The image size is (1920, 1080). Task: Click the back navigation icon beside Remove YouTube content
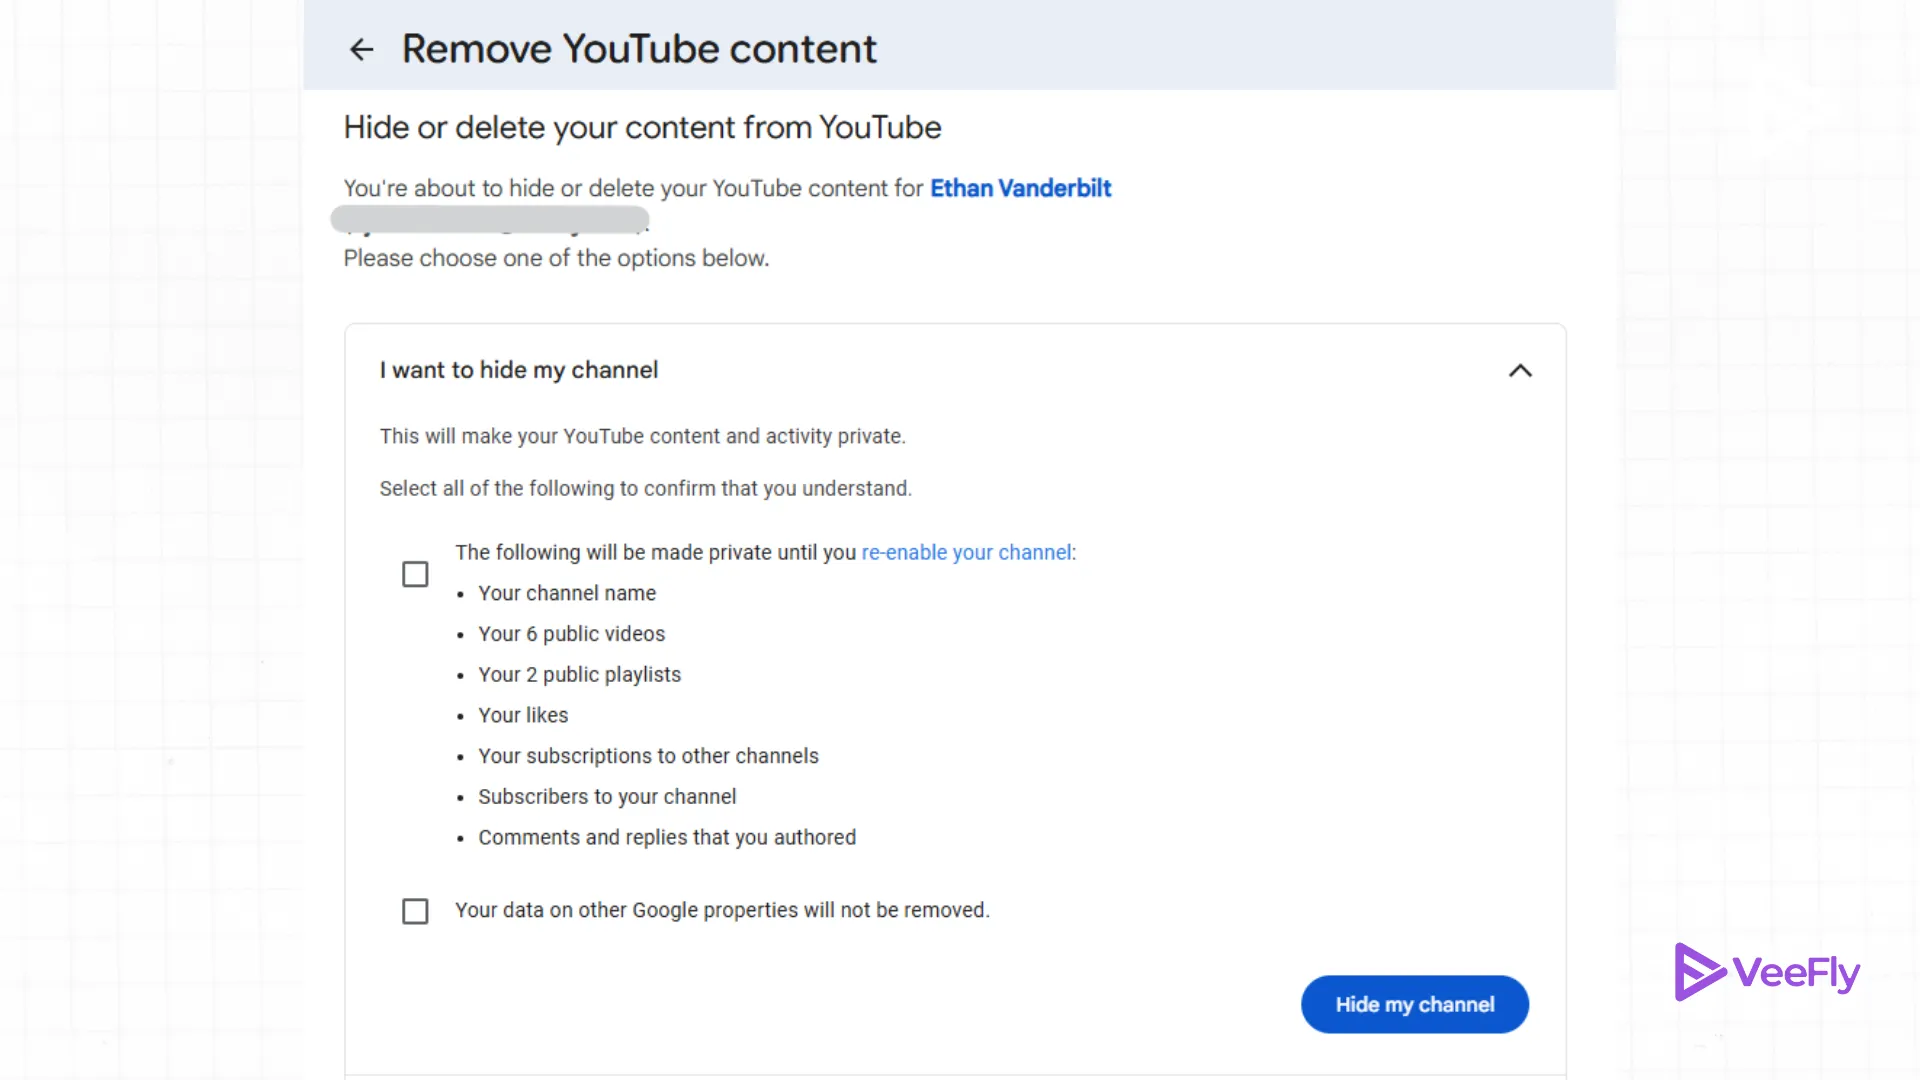tap(361, 49)
